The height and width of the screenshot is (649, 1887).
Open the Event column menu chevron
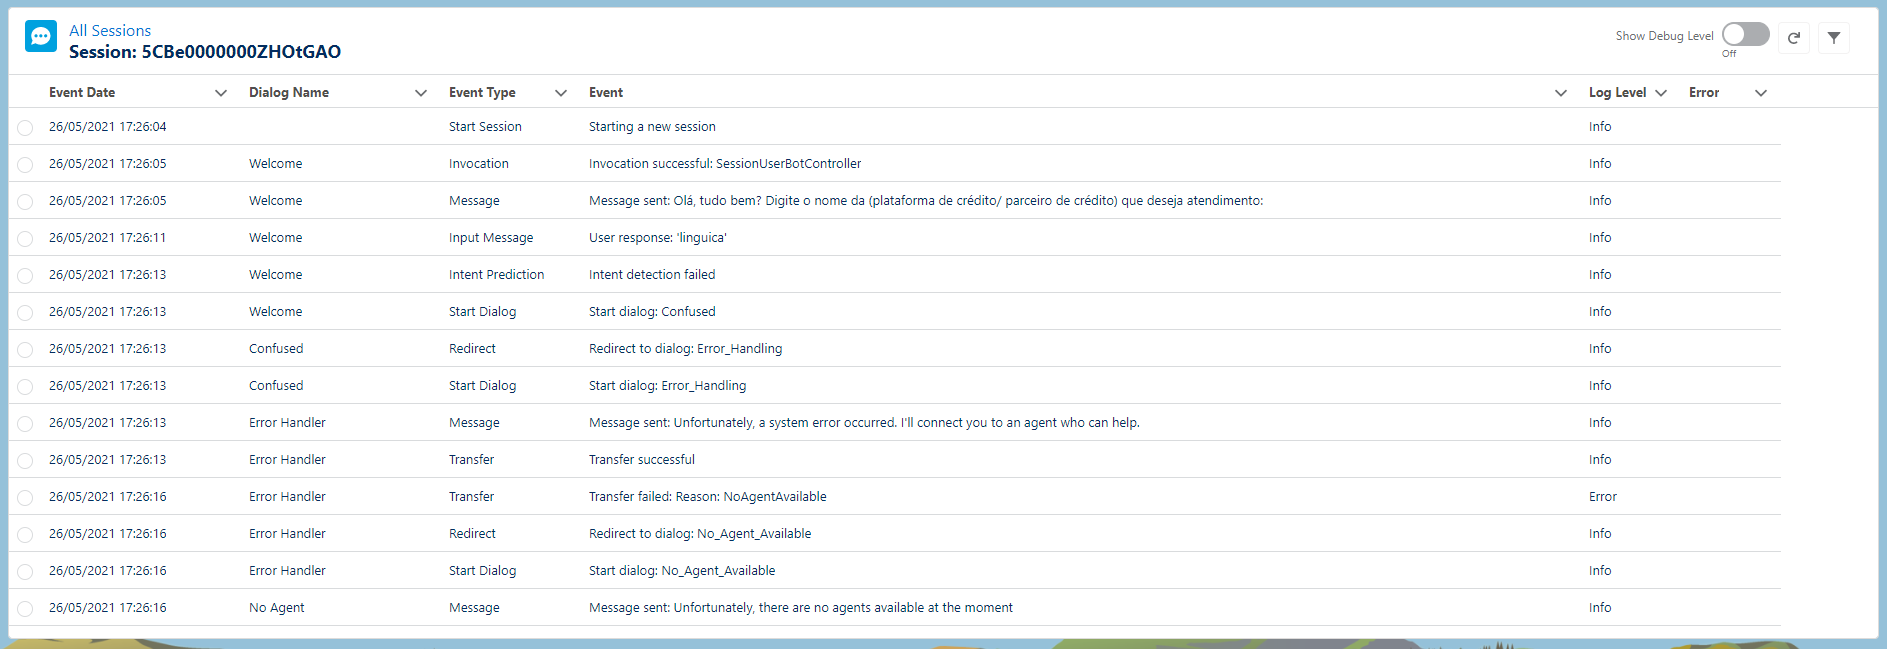click(1561, 93)
